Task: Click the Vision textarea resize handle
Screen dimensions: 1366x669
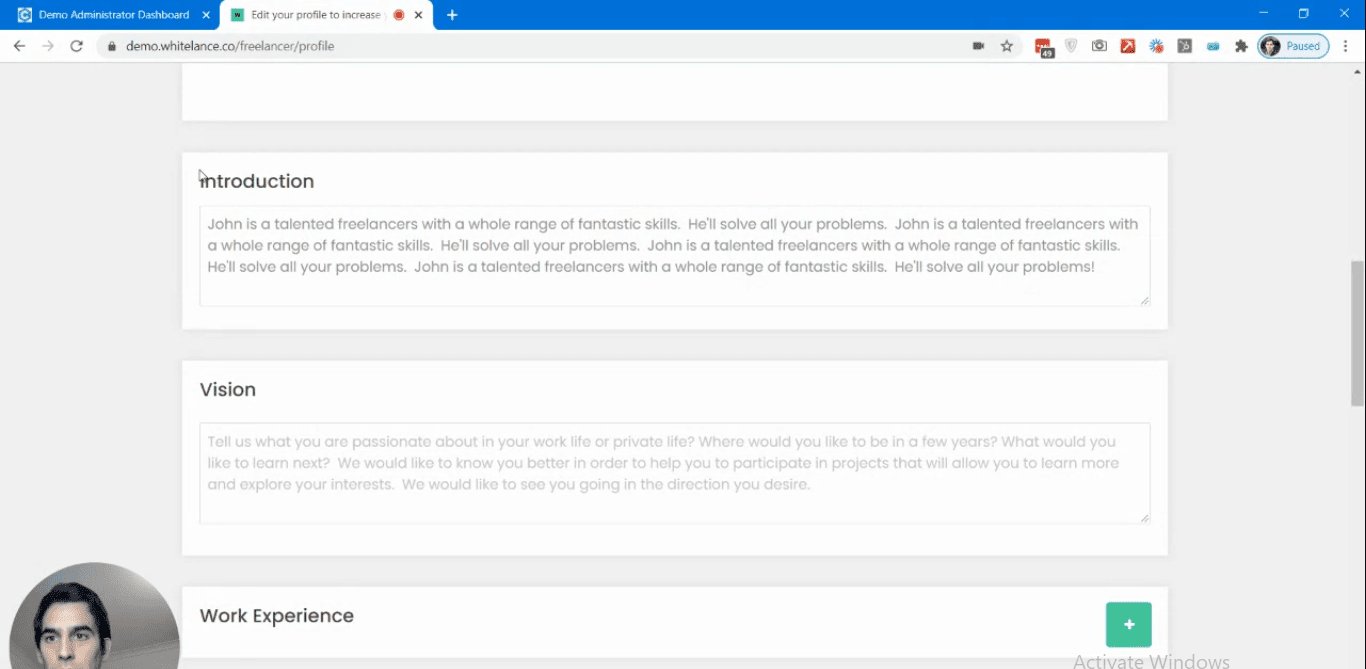Action: point(1144,517)
